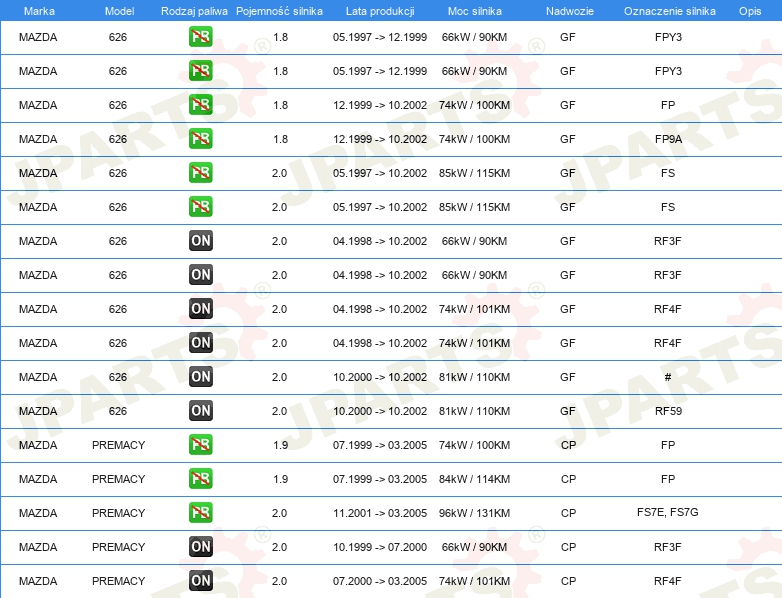Click the 2.0 capacity in the RF59 row
This screenshot has height=598, width=782.
279,411
